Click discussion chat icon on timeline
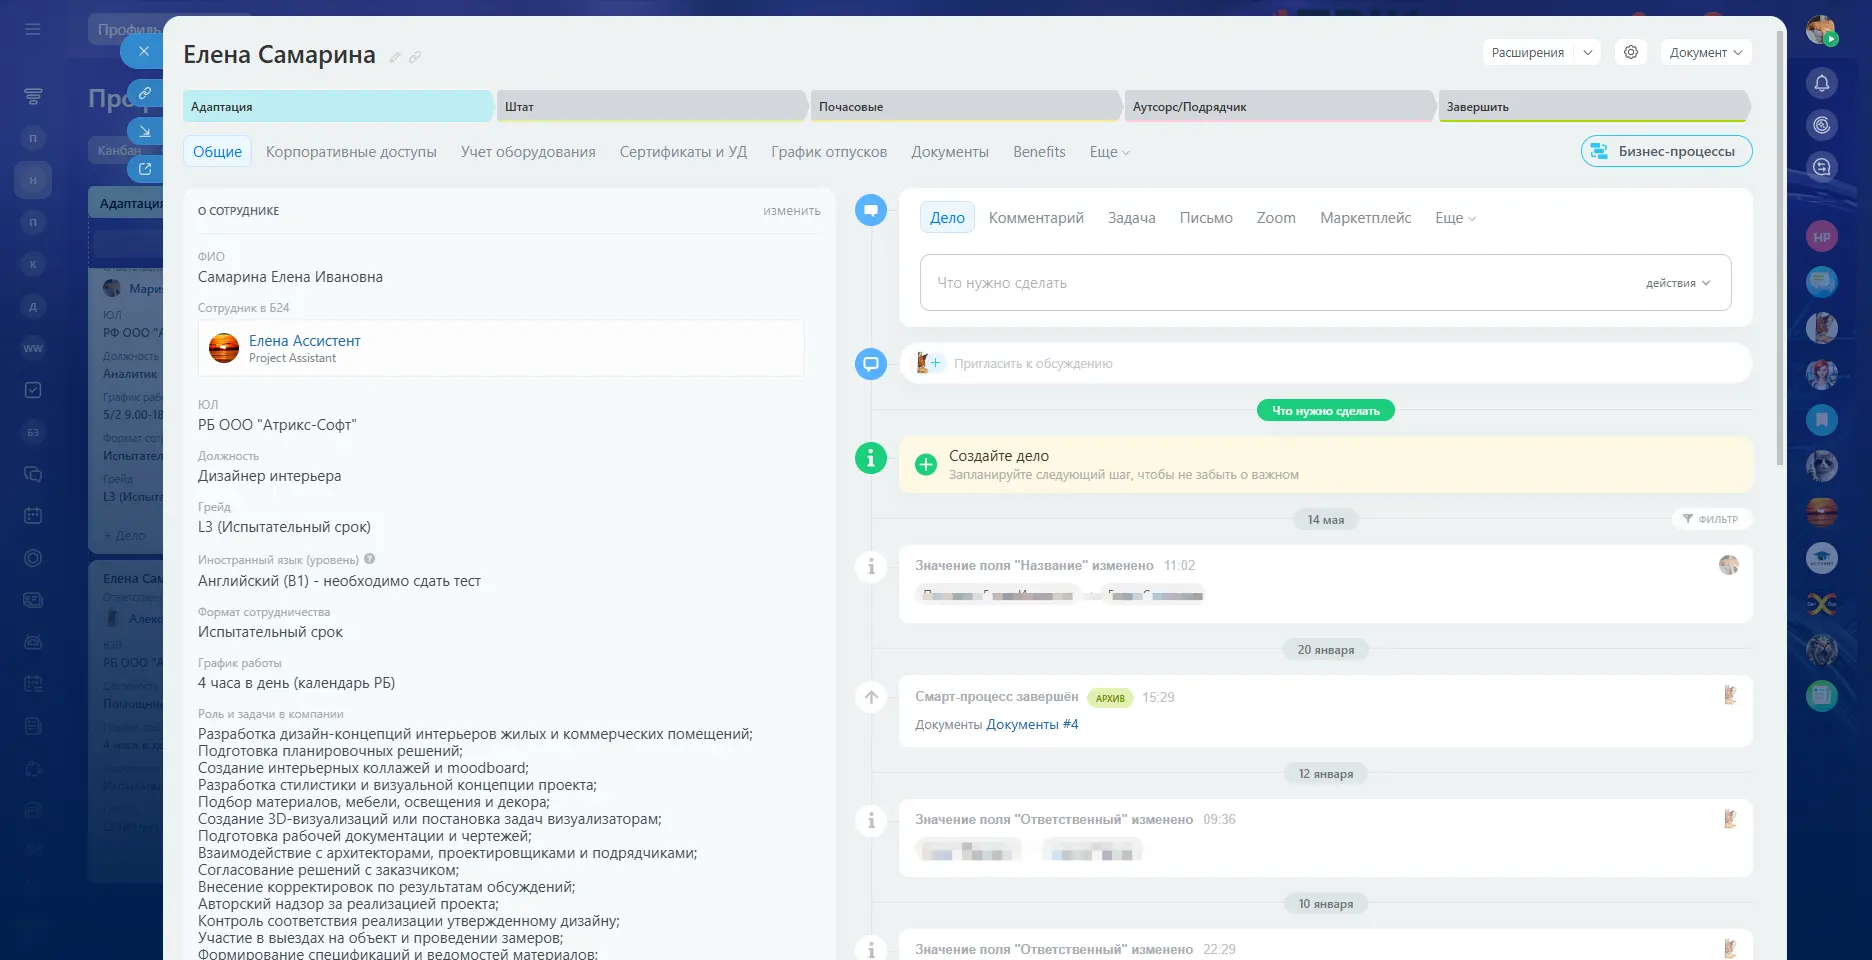Viewport: 1872px width, 960px height. [x=871, y=364]
